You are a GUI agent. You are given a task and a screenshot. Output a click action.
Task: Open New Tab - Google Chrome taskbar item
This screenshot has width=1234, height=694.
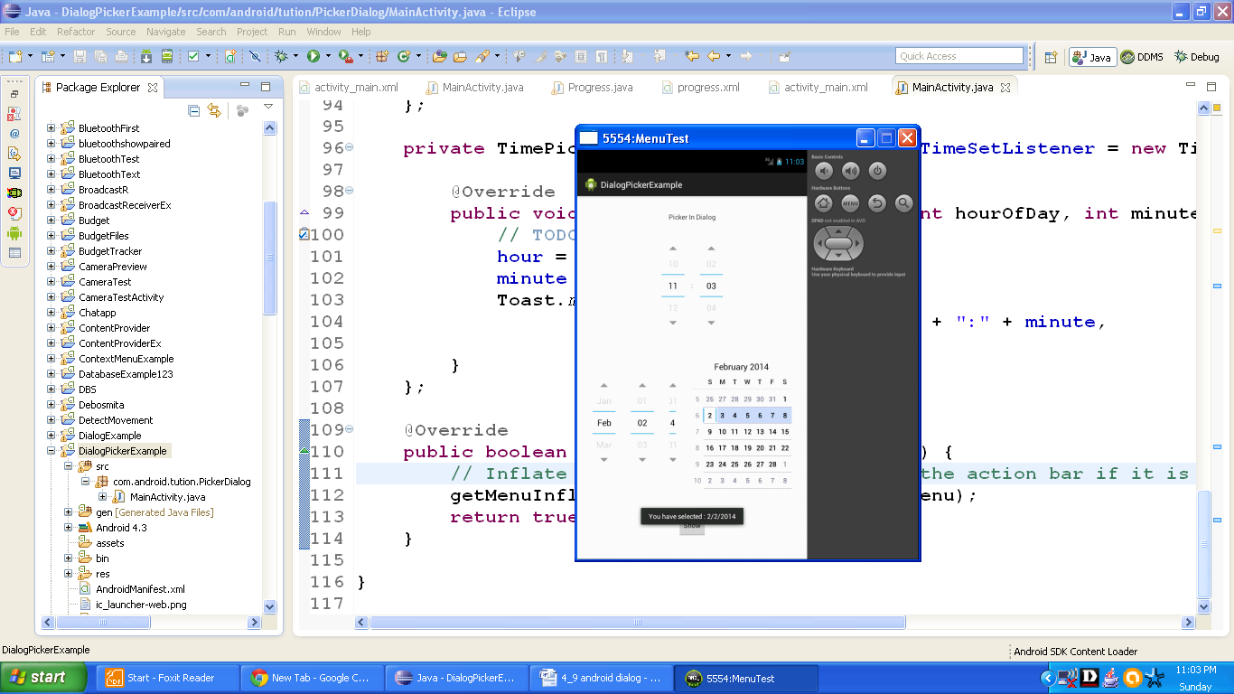tap(312, 678)
